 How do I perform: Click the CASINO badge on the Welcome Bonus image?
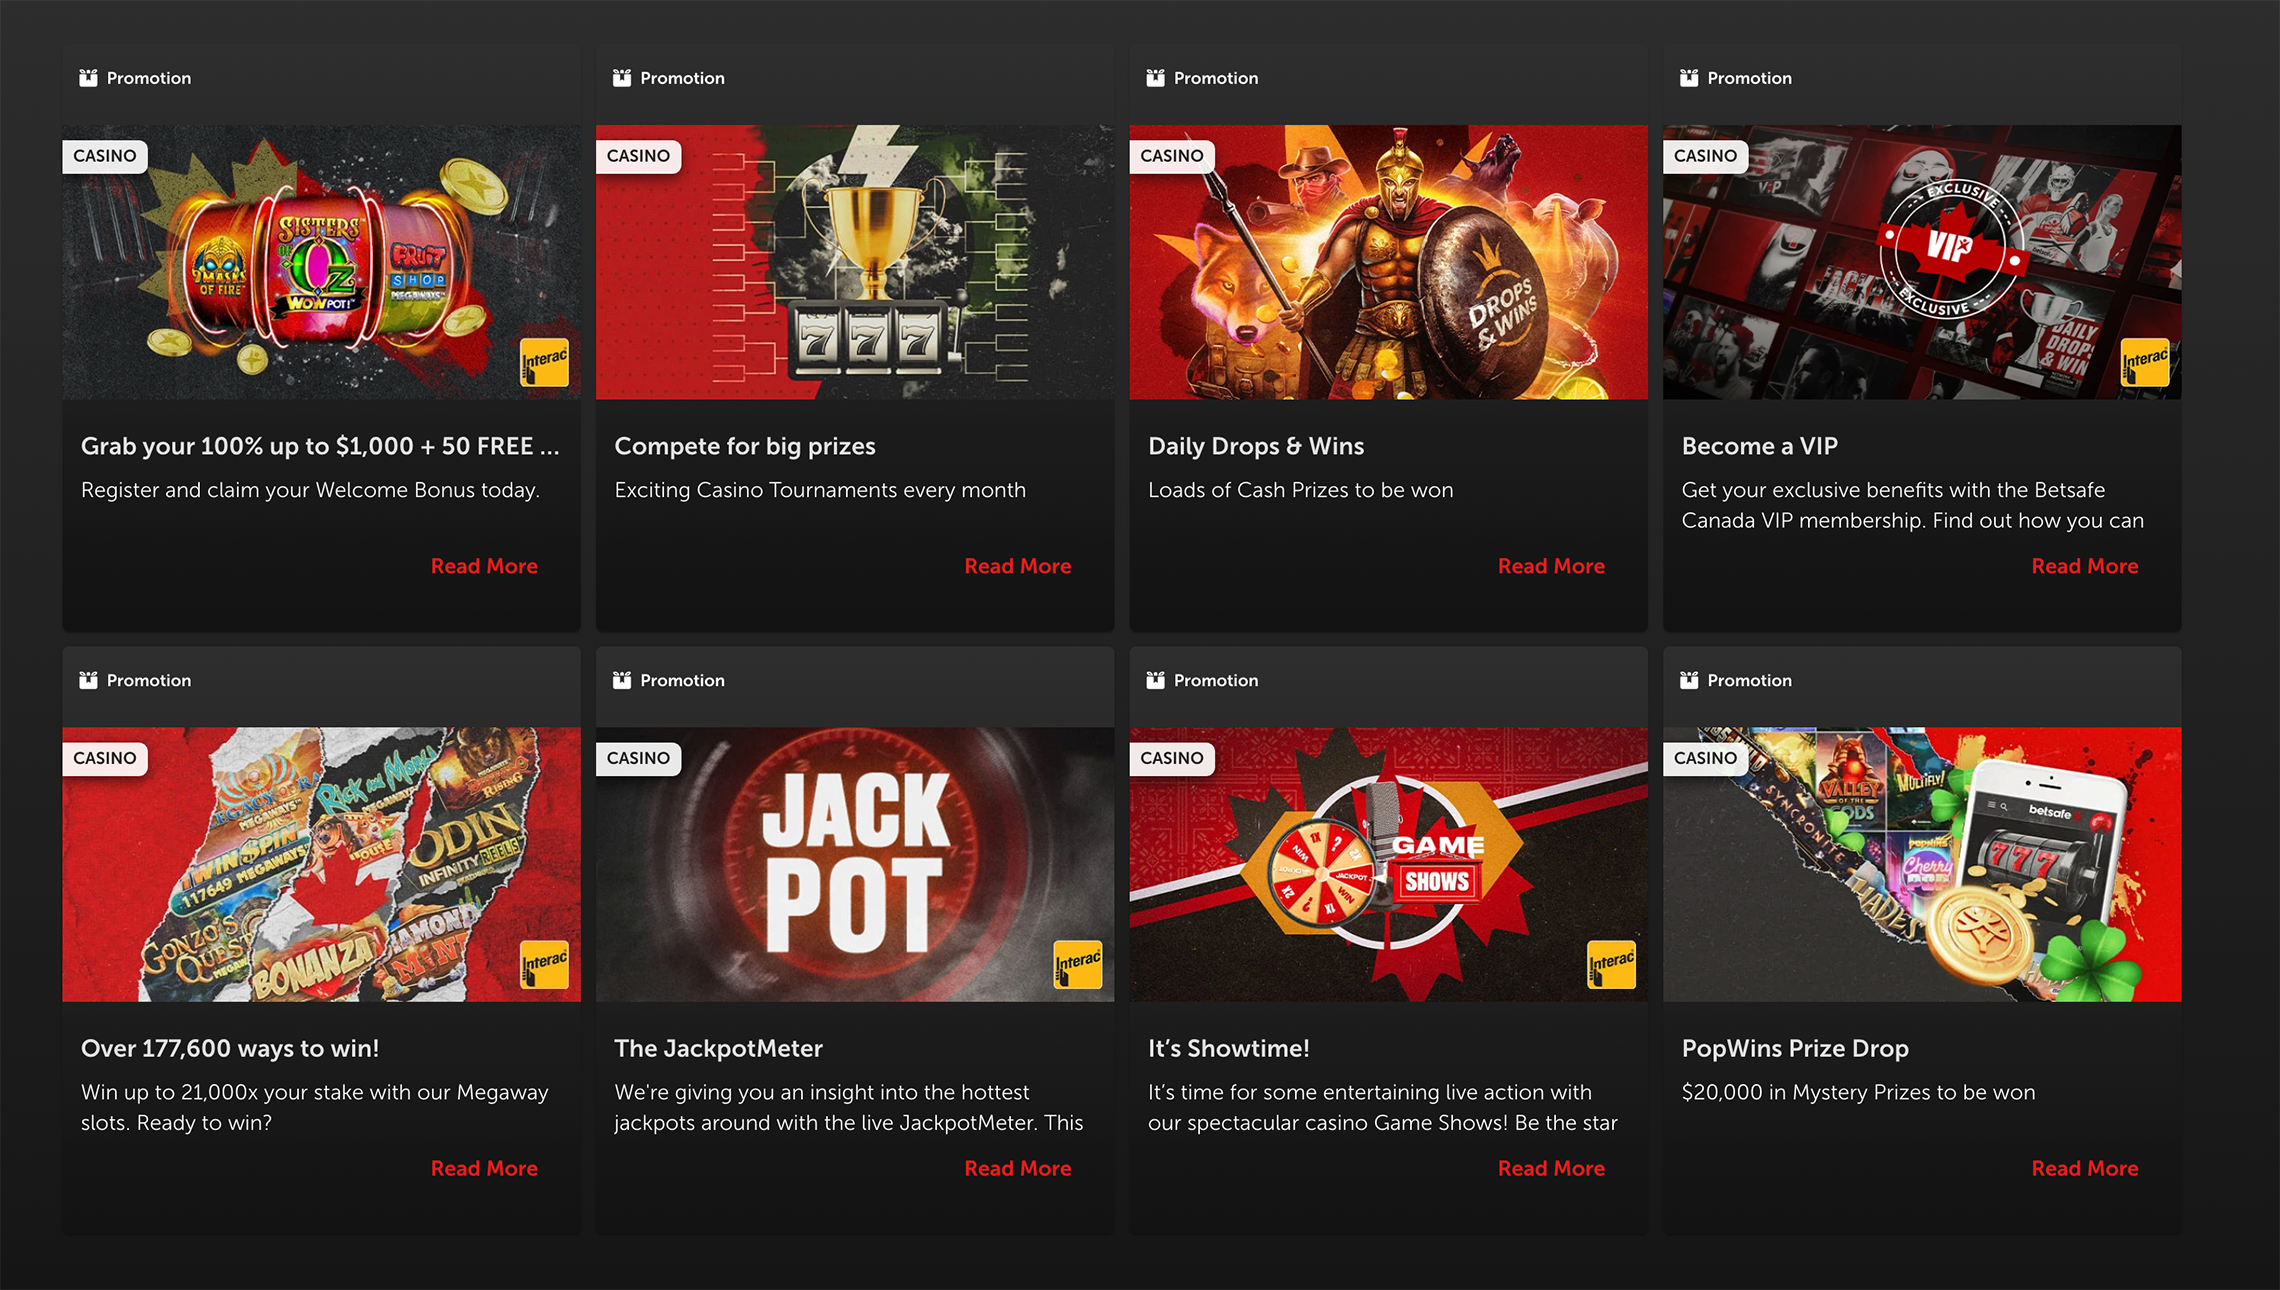pyautogui.click(x=105, y=156)
